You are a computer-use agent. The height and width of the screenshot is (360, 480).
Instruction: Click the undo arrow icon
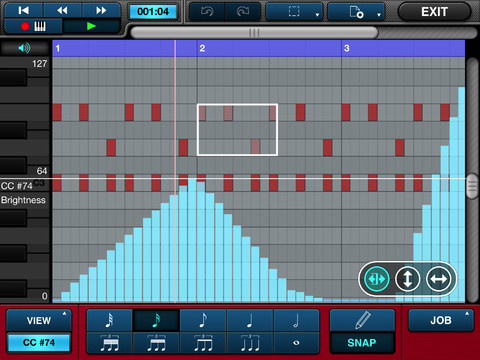point(207,12)
